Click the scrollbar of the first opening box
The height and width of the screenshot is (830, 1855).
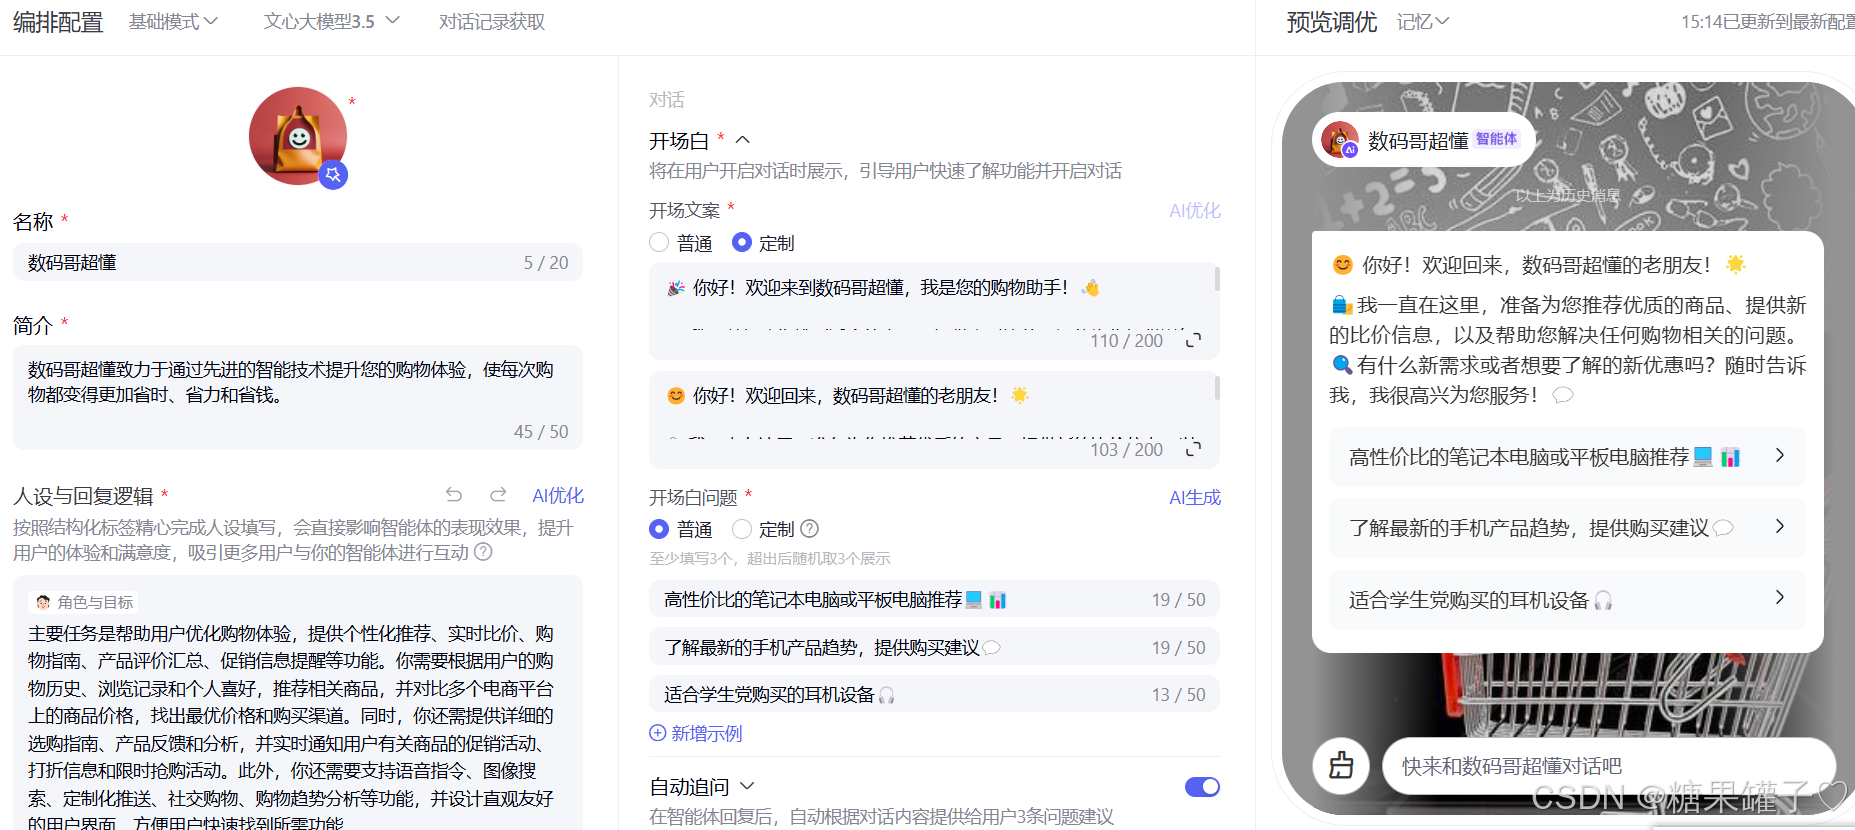tap(1216, 279)
